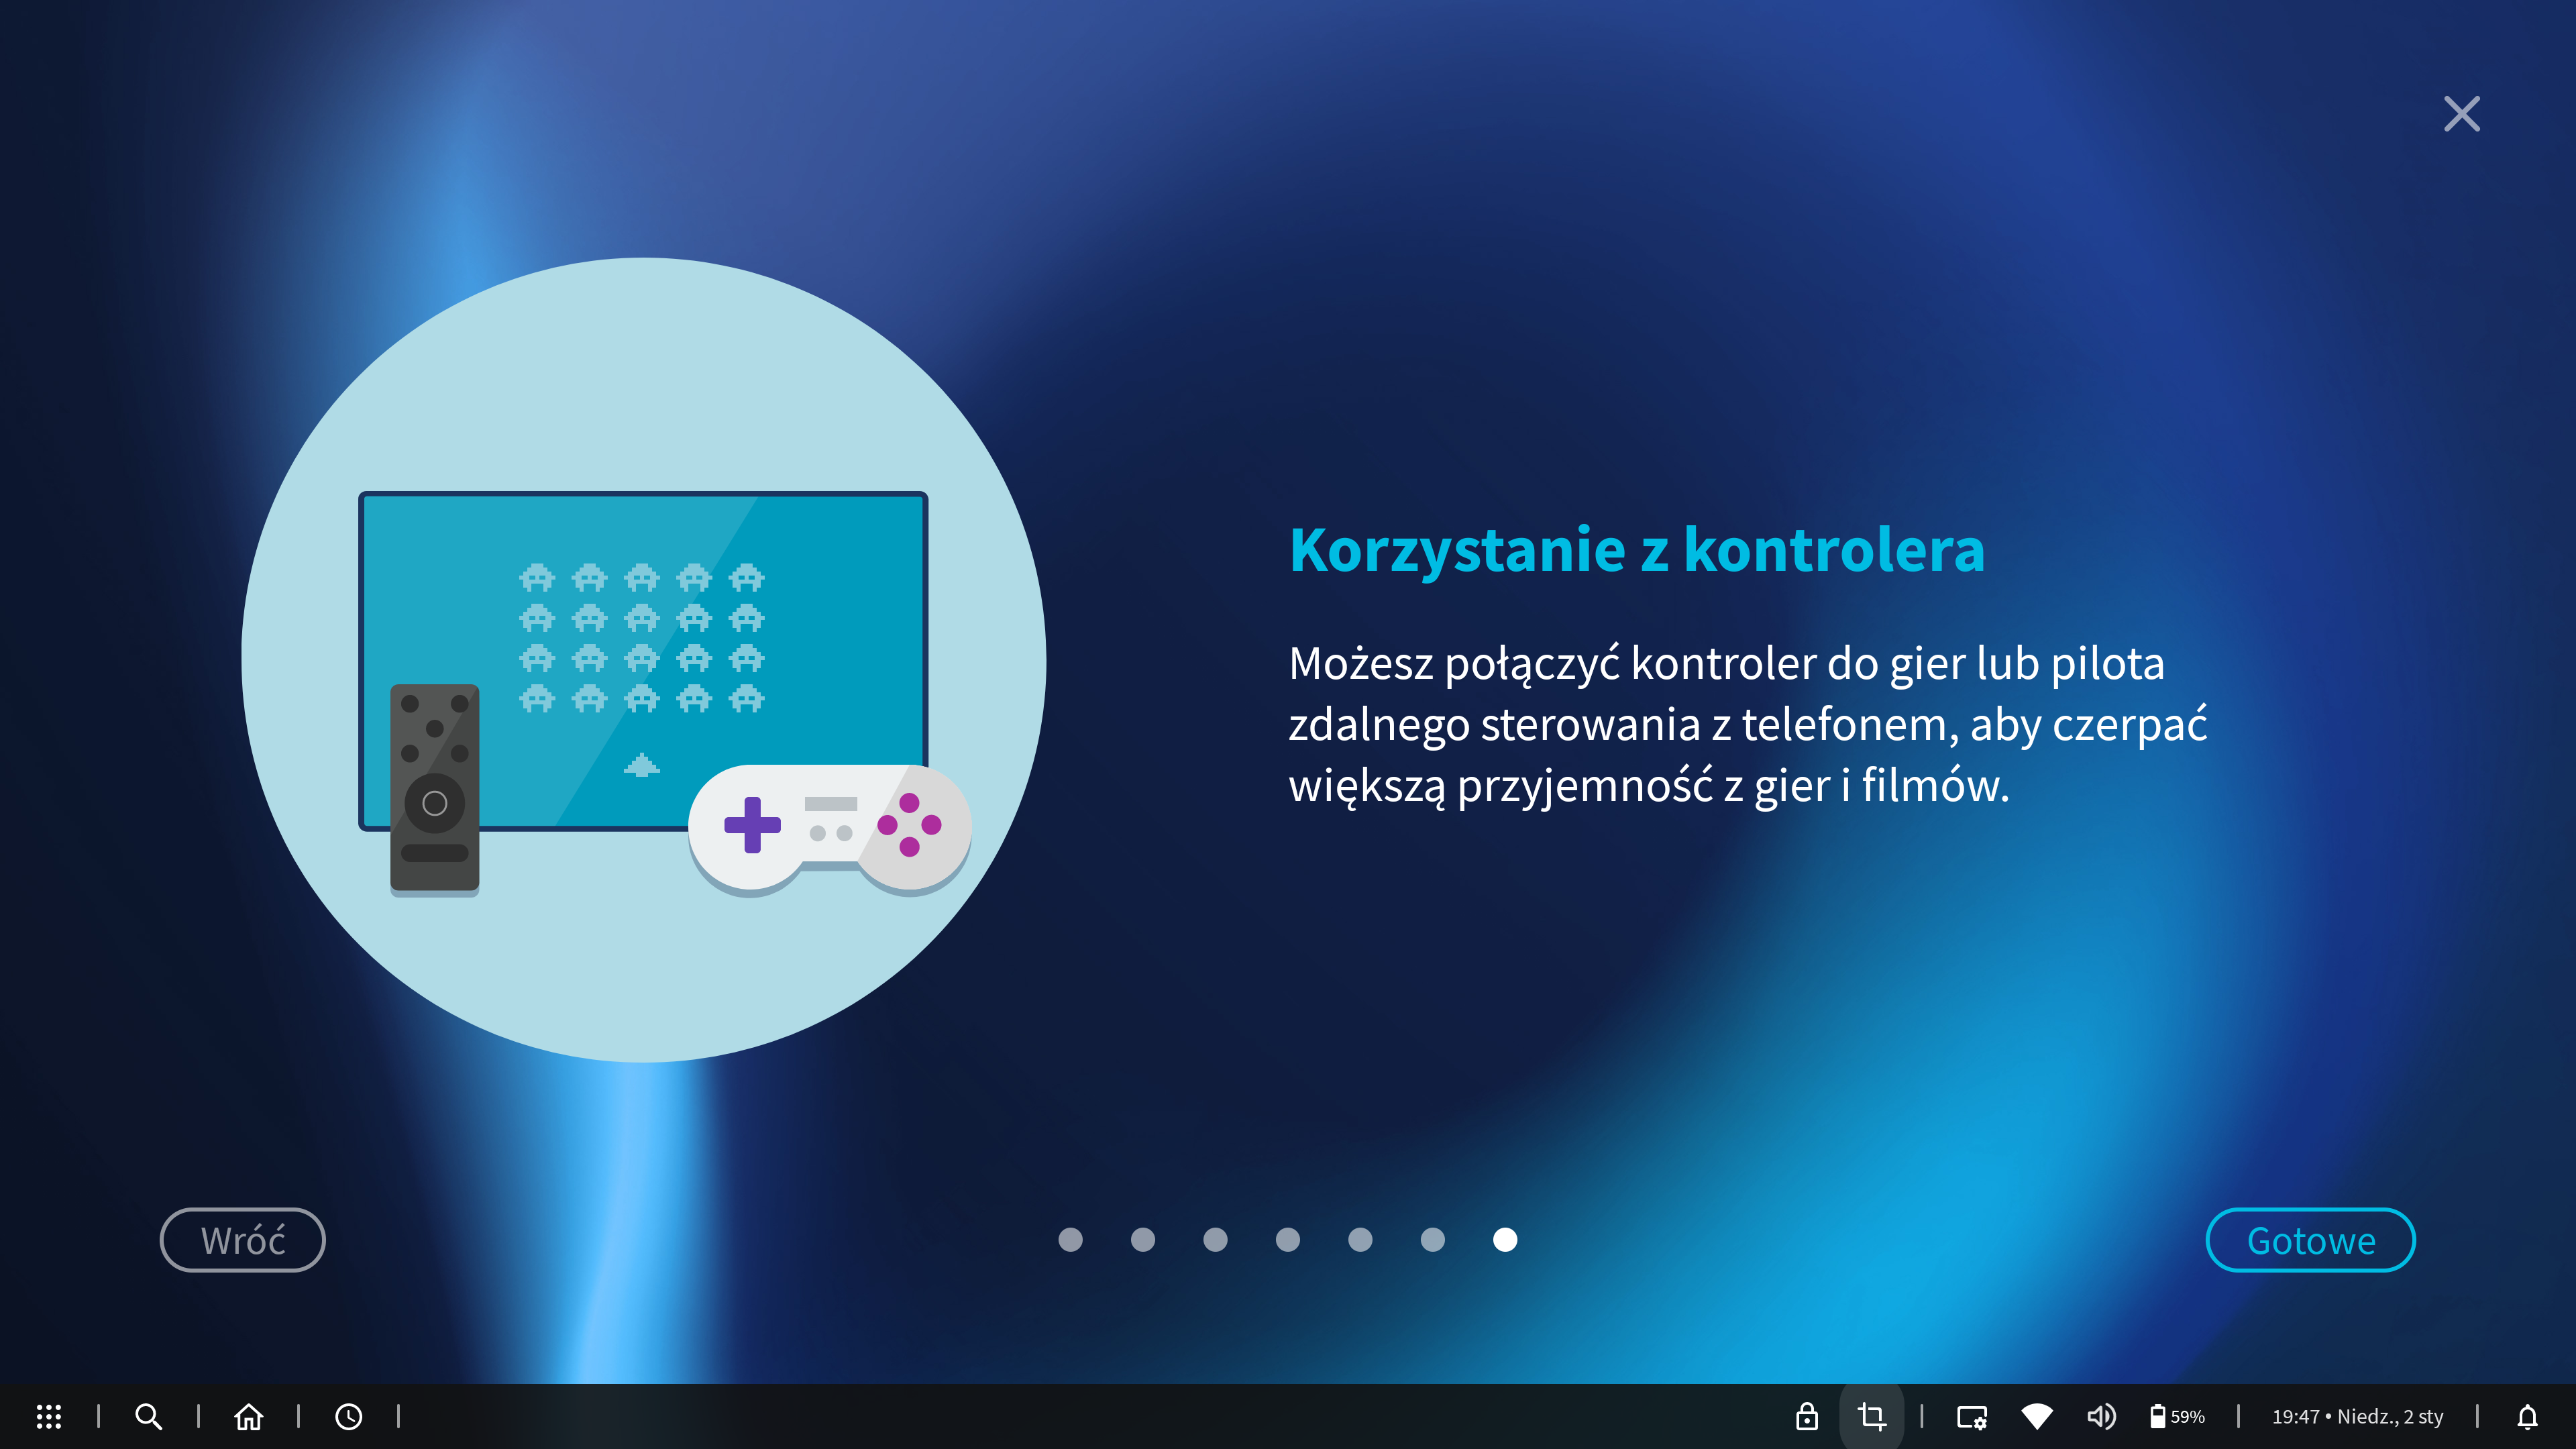Screen dimensions: 2576x1449
Task: Open notifications bell icon
Action: [x=2527, y=1416]
